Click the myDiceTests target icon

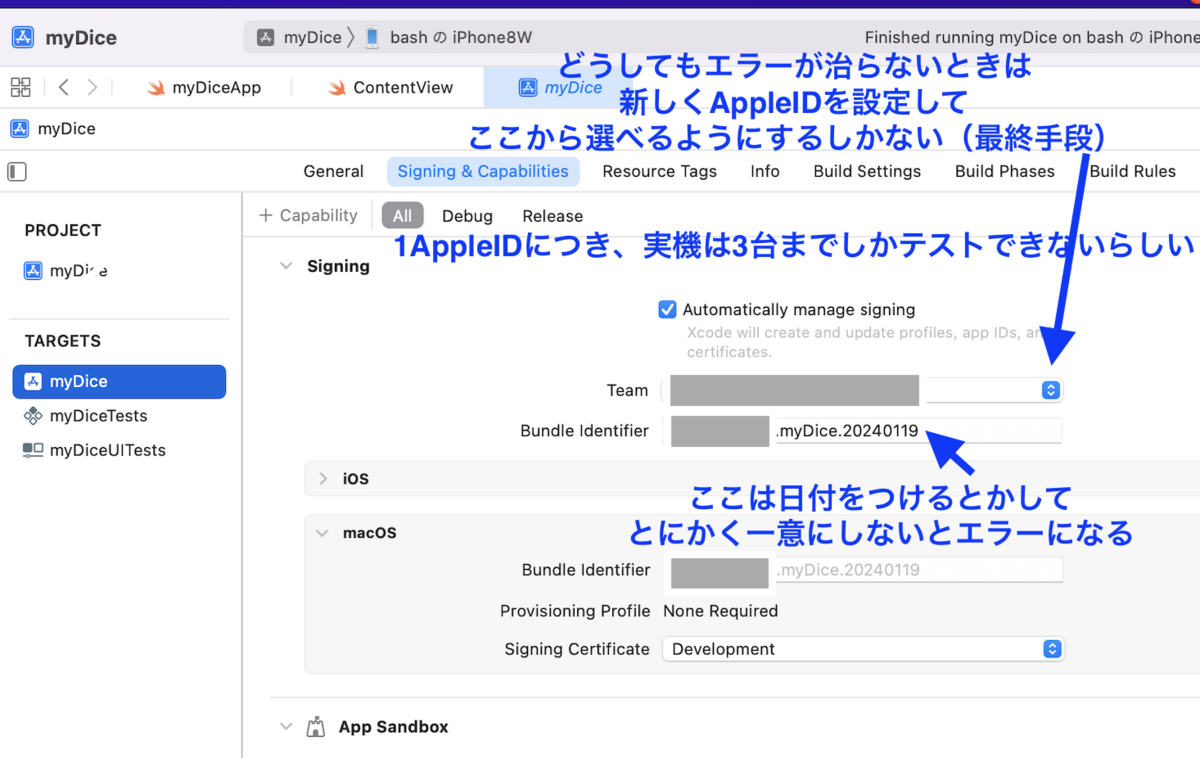click(33, 416)
